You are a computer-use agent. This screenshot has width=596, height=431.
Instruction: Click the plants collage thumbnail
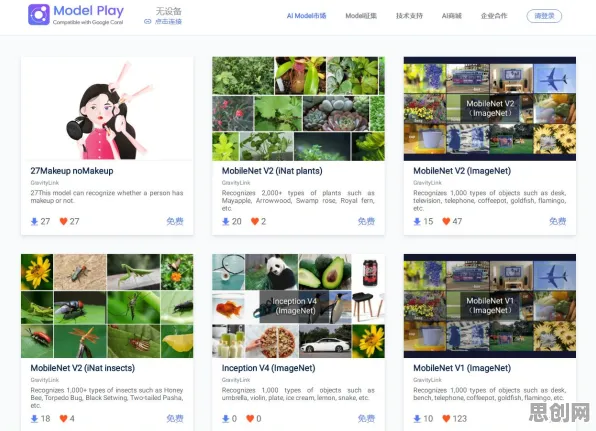click(x=298, y=109)
